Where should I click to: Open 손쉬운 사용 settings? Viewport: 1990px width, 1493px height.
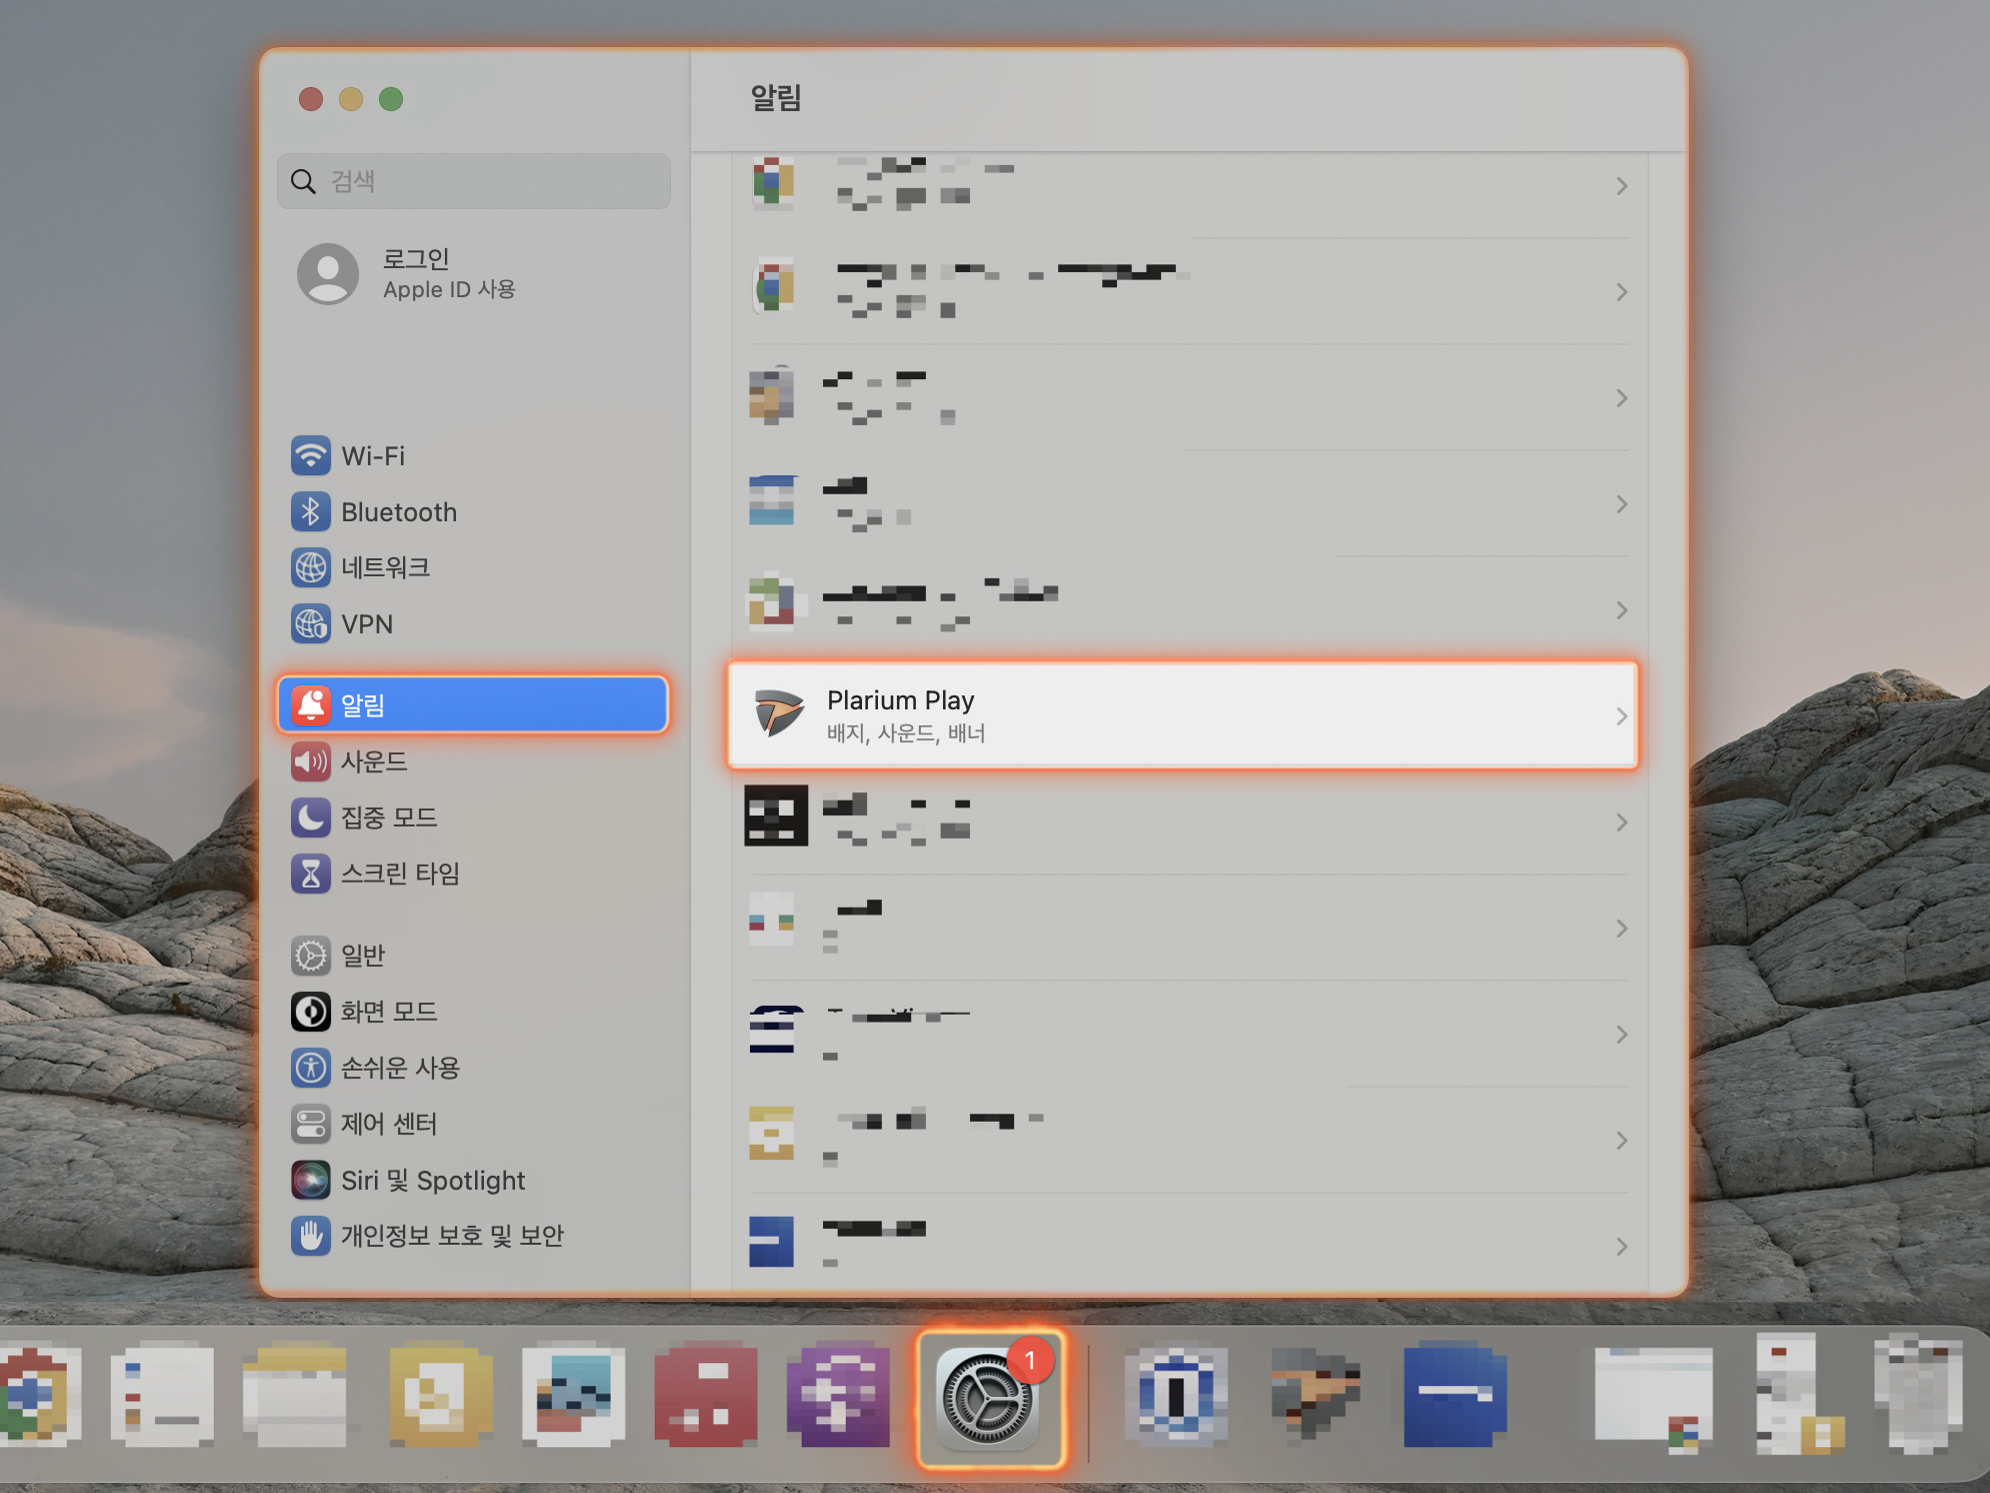coord(473,1068)
